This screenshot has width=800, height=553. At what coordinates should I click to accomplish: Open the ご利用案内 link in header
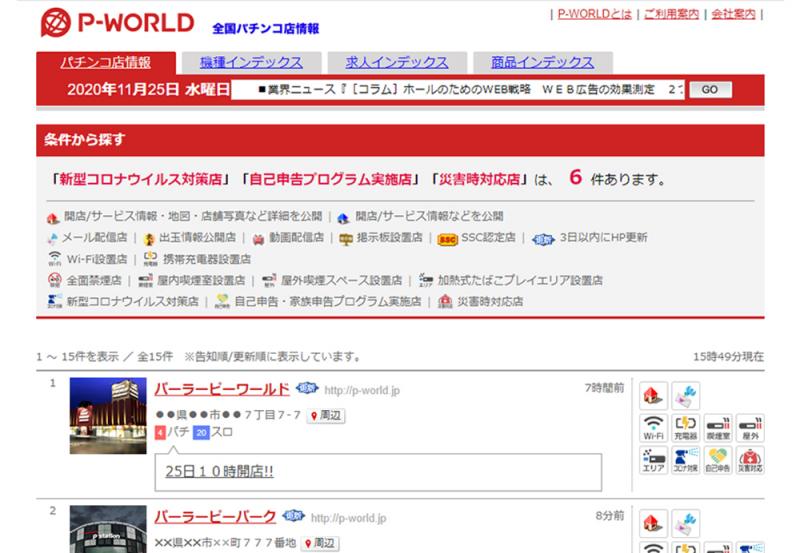[668, 14]
